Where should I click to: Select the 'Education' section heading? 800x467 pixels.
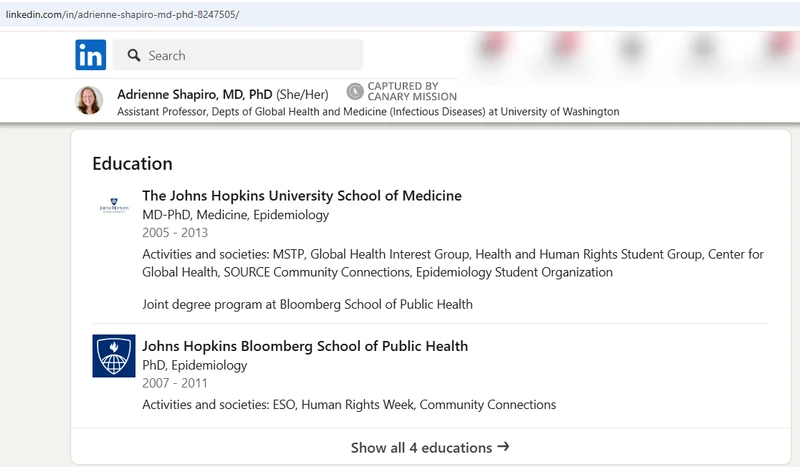tap(133, 163)
